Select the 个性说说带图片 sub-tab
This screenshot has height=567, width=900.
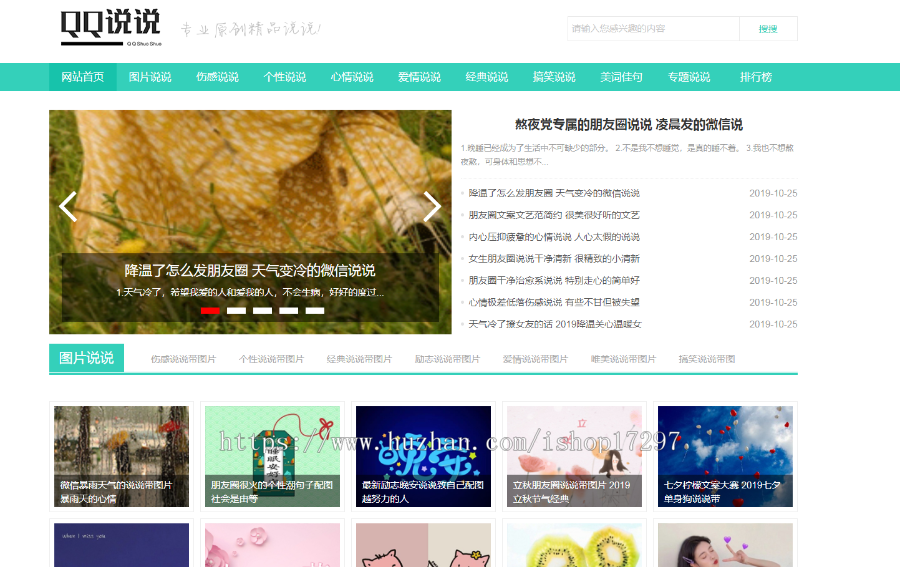(271, 359)
